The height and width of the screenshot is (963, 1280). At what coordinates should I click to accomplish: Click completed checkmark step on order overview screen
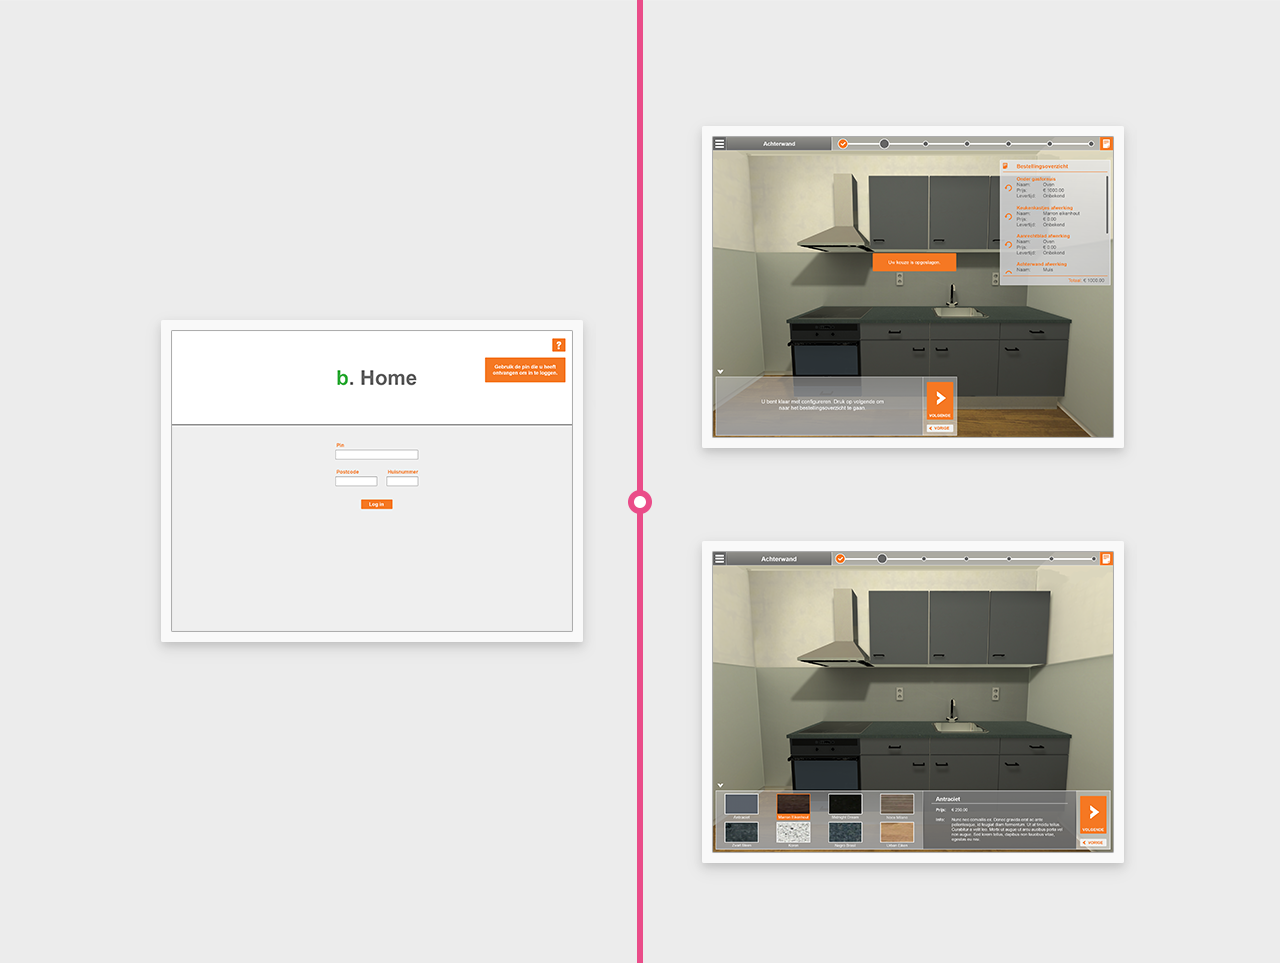(x=843, y=144)
